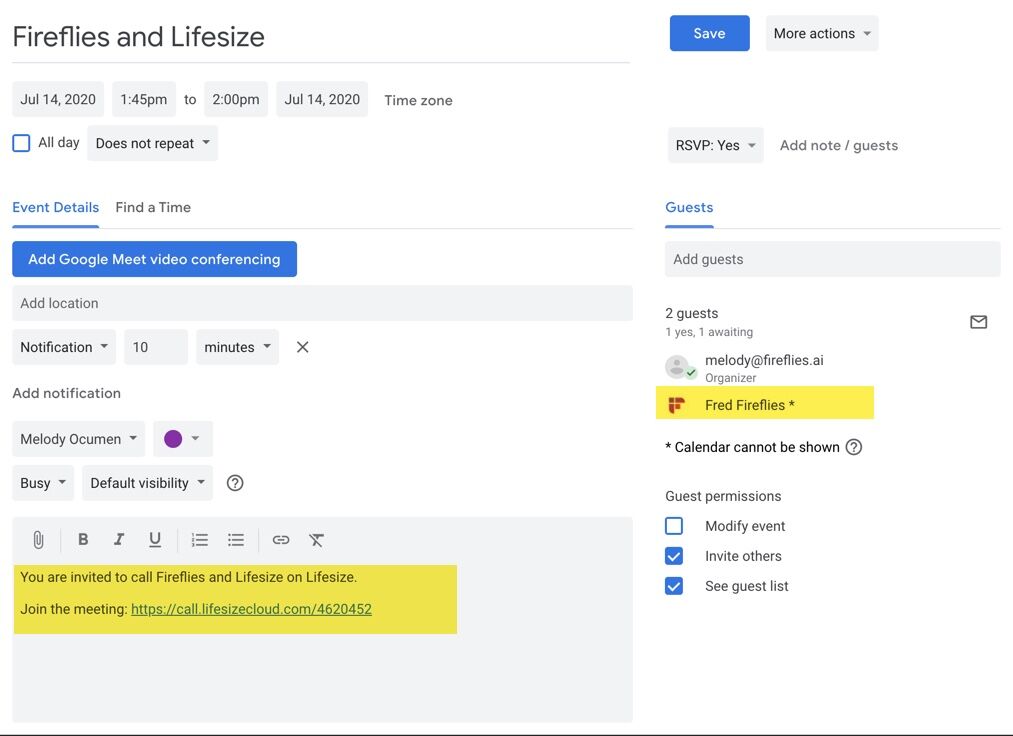
Task: Expand the More actions menu
Action: [822, 33]
